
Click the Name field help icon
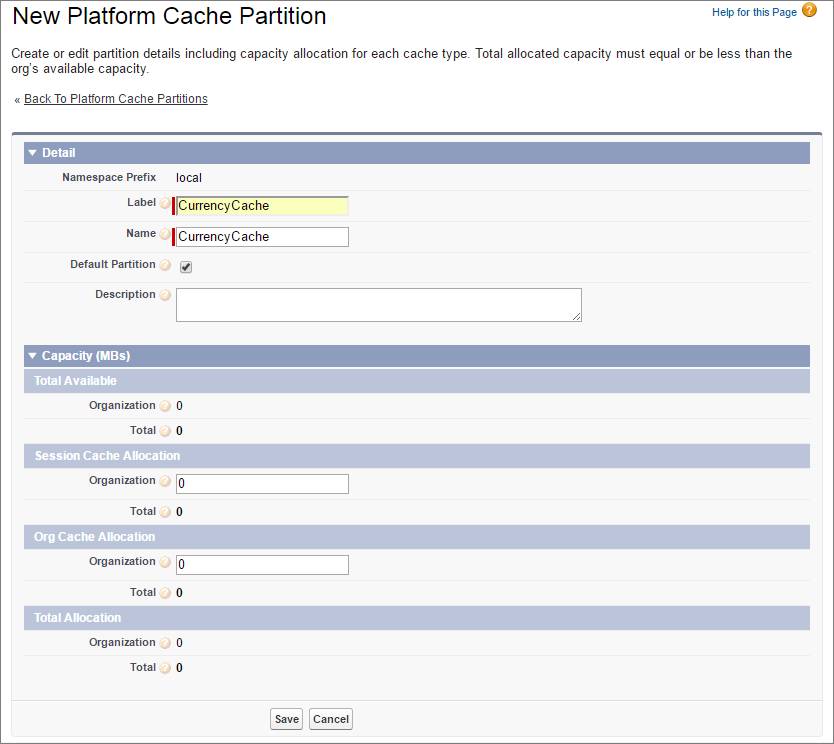[x=165, y=234]
